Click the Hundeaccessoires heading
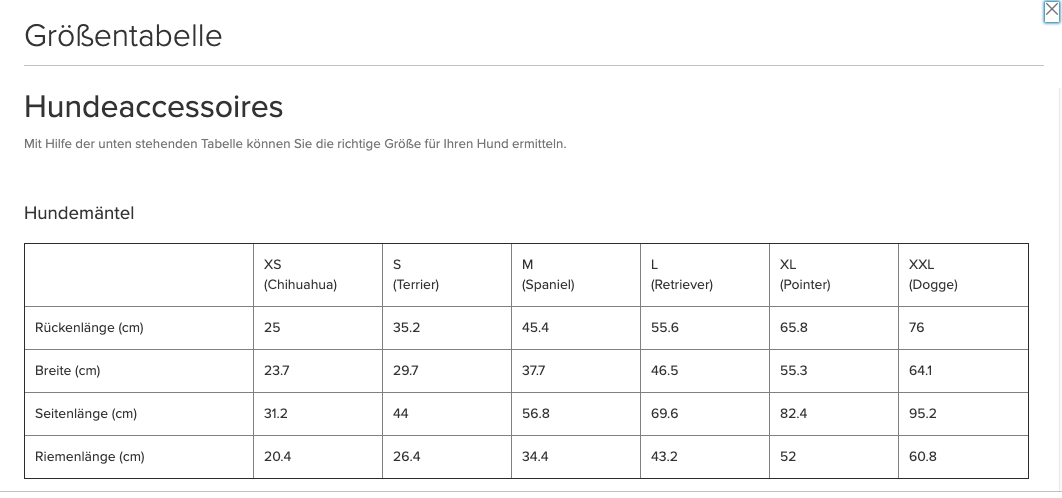Screen dimensions: 1062x498 click(x=154, y=106)
